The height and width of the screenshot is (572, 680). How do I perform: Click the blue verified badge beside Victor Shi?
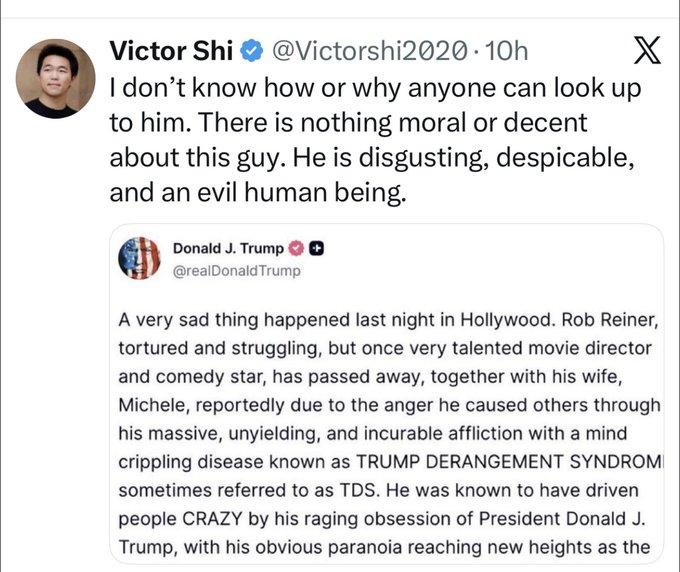tap(254, 49)
